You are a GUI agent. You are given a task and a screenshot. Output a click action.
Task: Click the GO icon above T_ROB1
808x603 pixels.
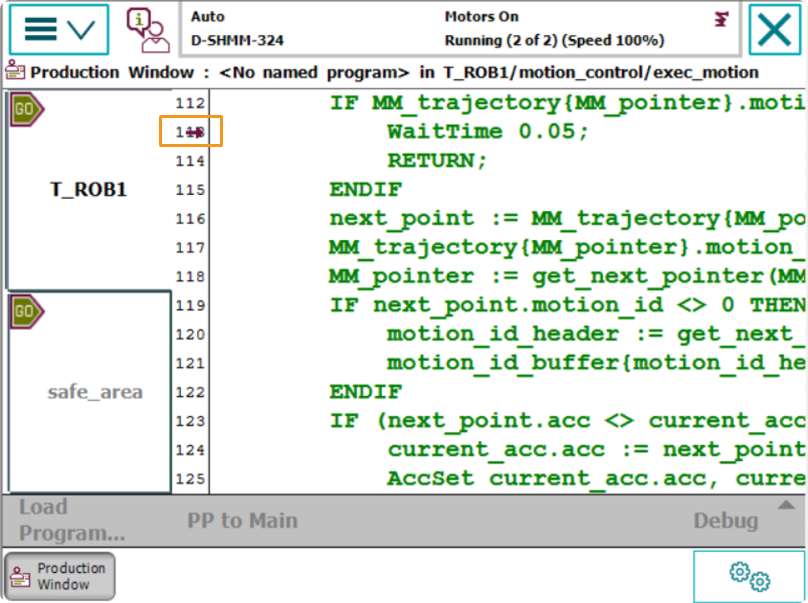[26, 109]
